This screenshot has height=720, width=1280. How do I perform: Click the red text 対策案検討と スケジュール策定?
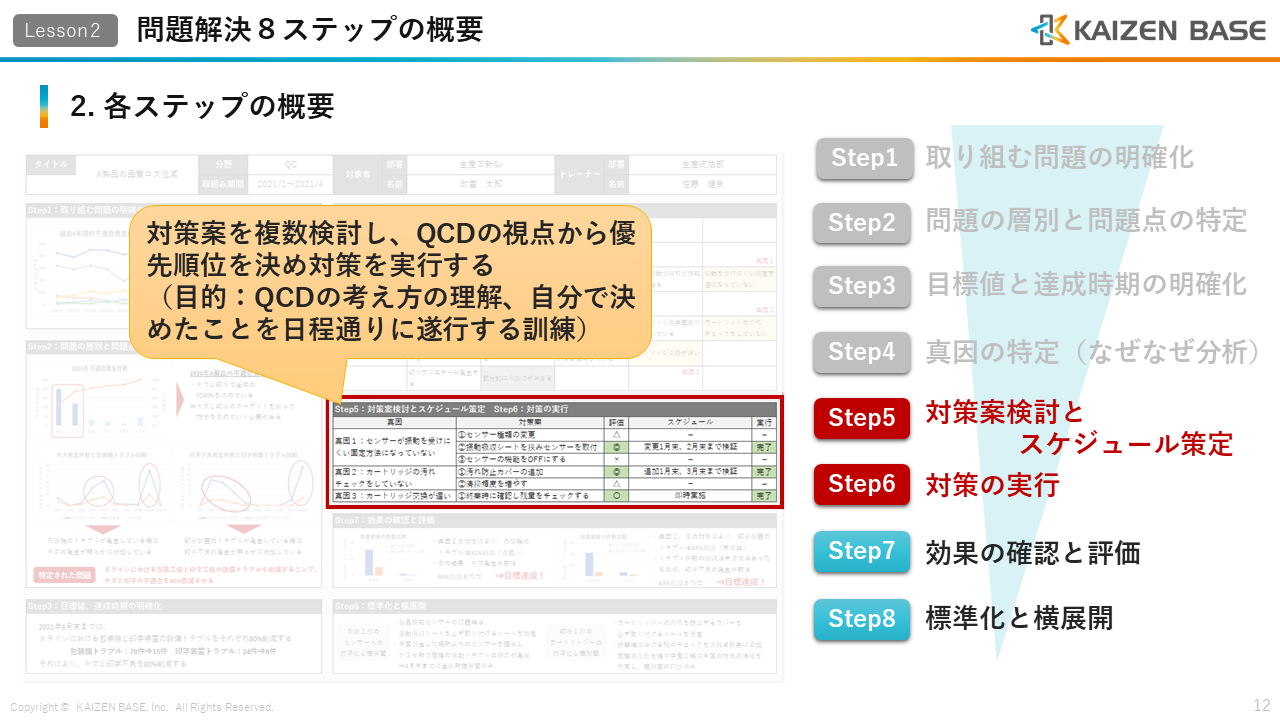point(1079,427)
